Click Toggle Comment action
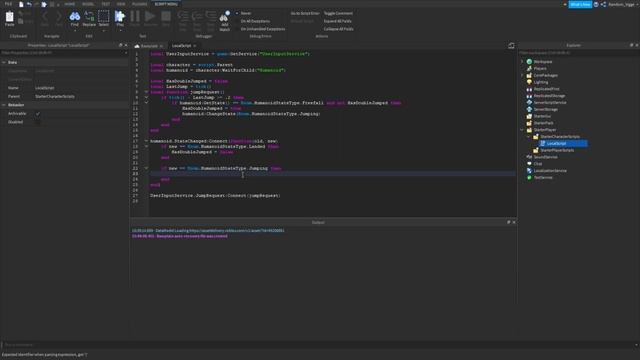 point(338,13)
